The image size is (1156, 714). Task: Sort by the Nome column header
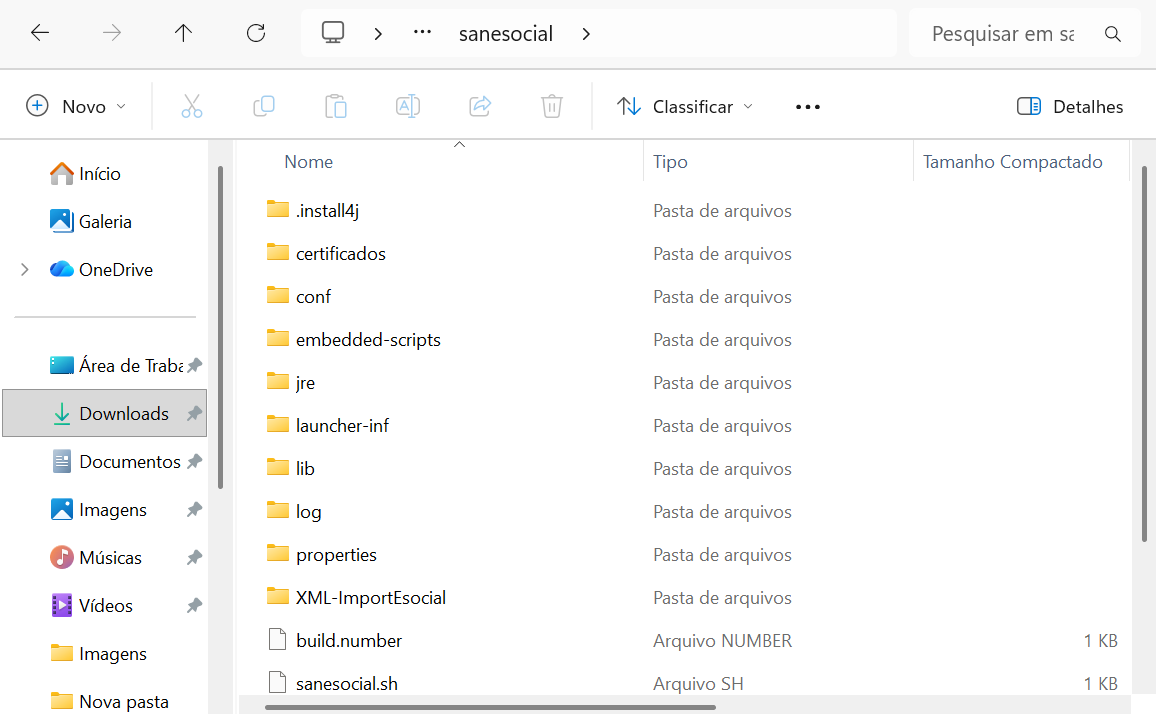(x=308, y=162)
